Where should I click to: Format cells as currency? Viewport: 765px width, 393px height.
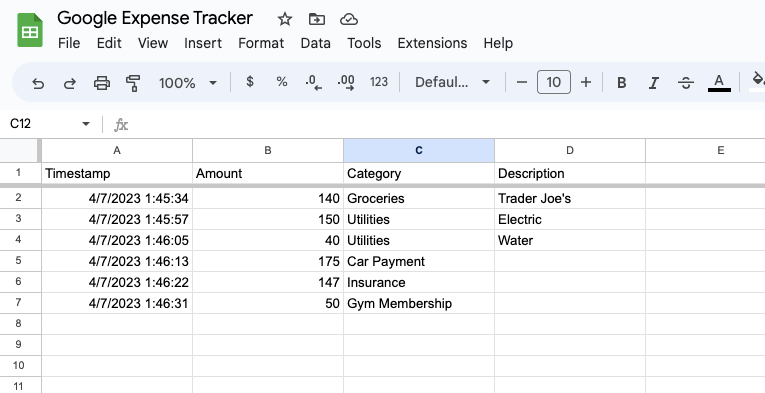(x=250, y=82)
